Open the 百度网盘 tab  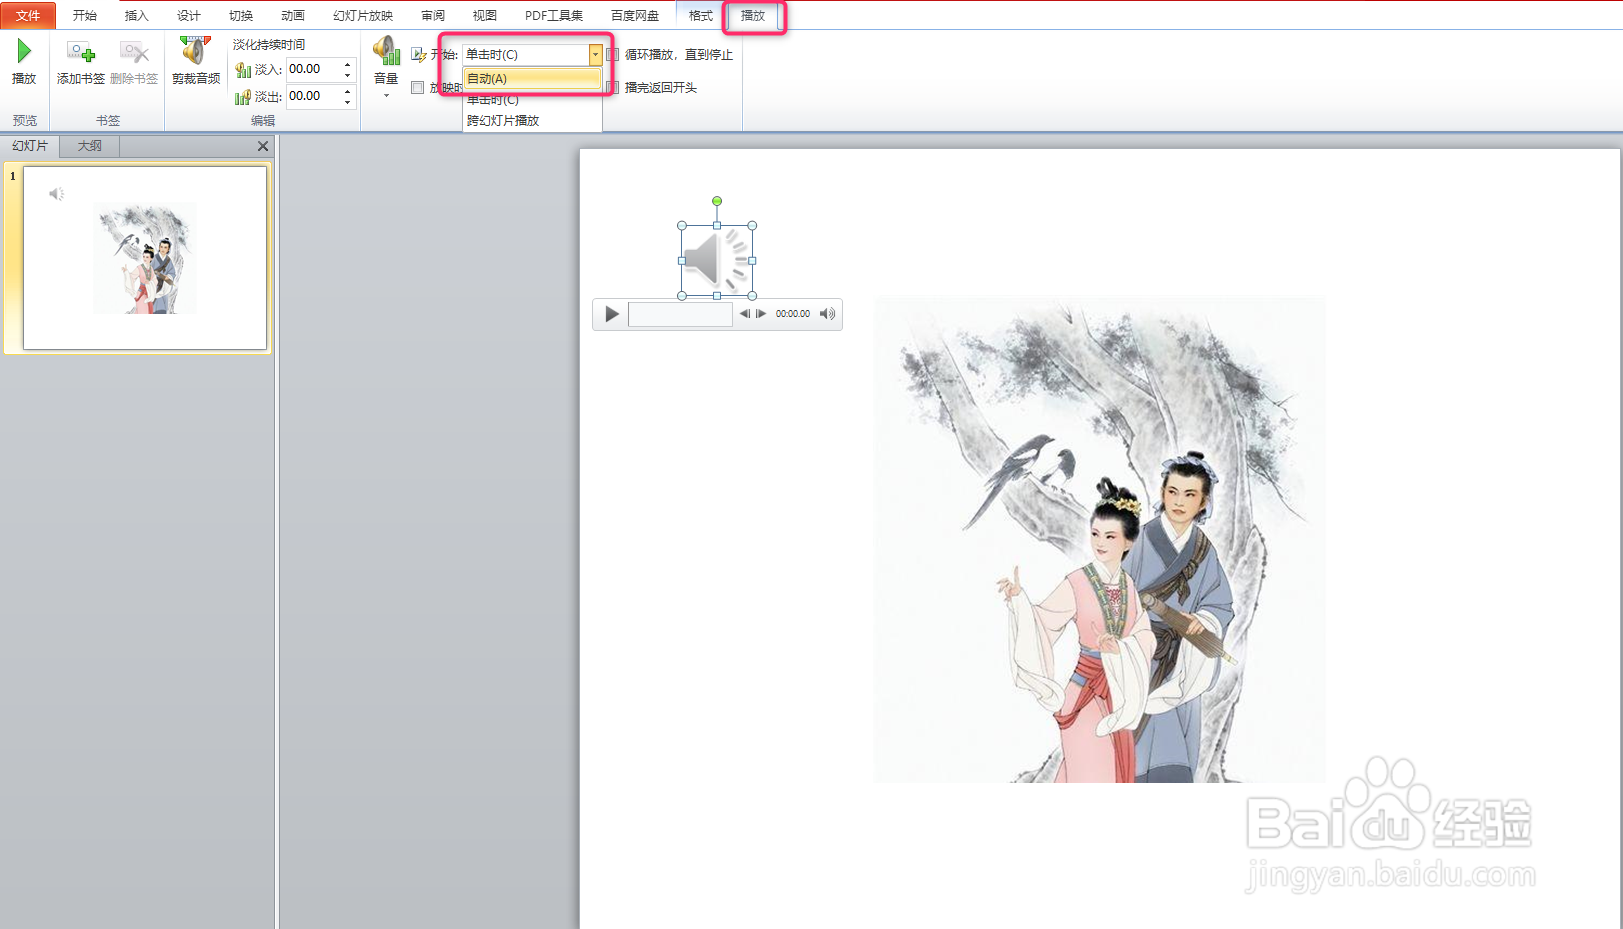(635, 15)
